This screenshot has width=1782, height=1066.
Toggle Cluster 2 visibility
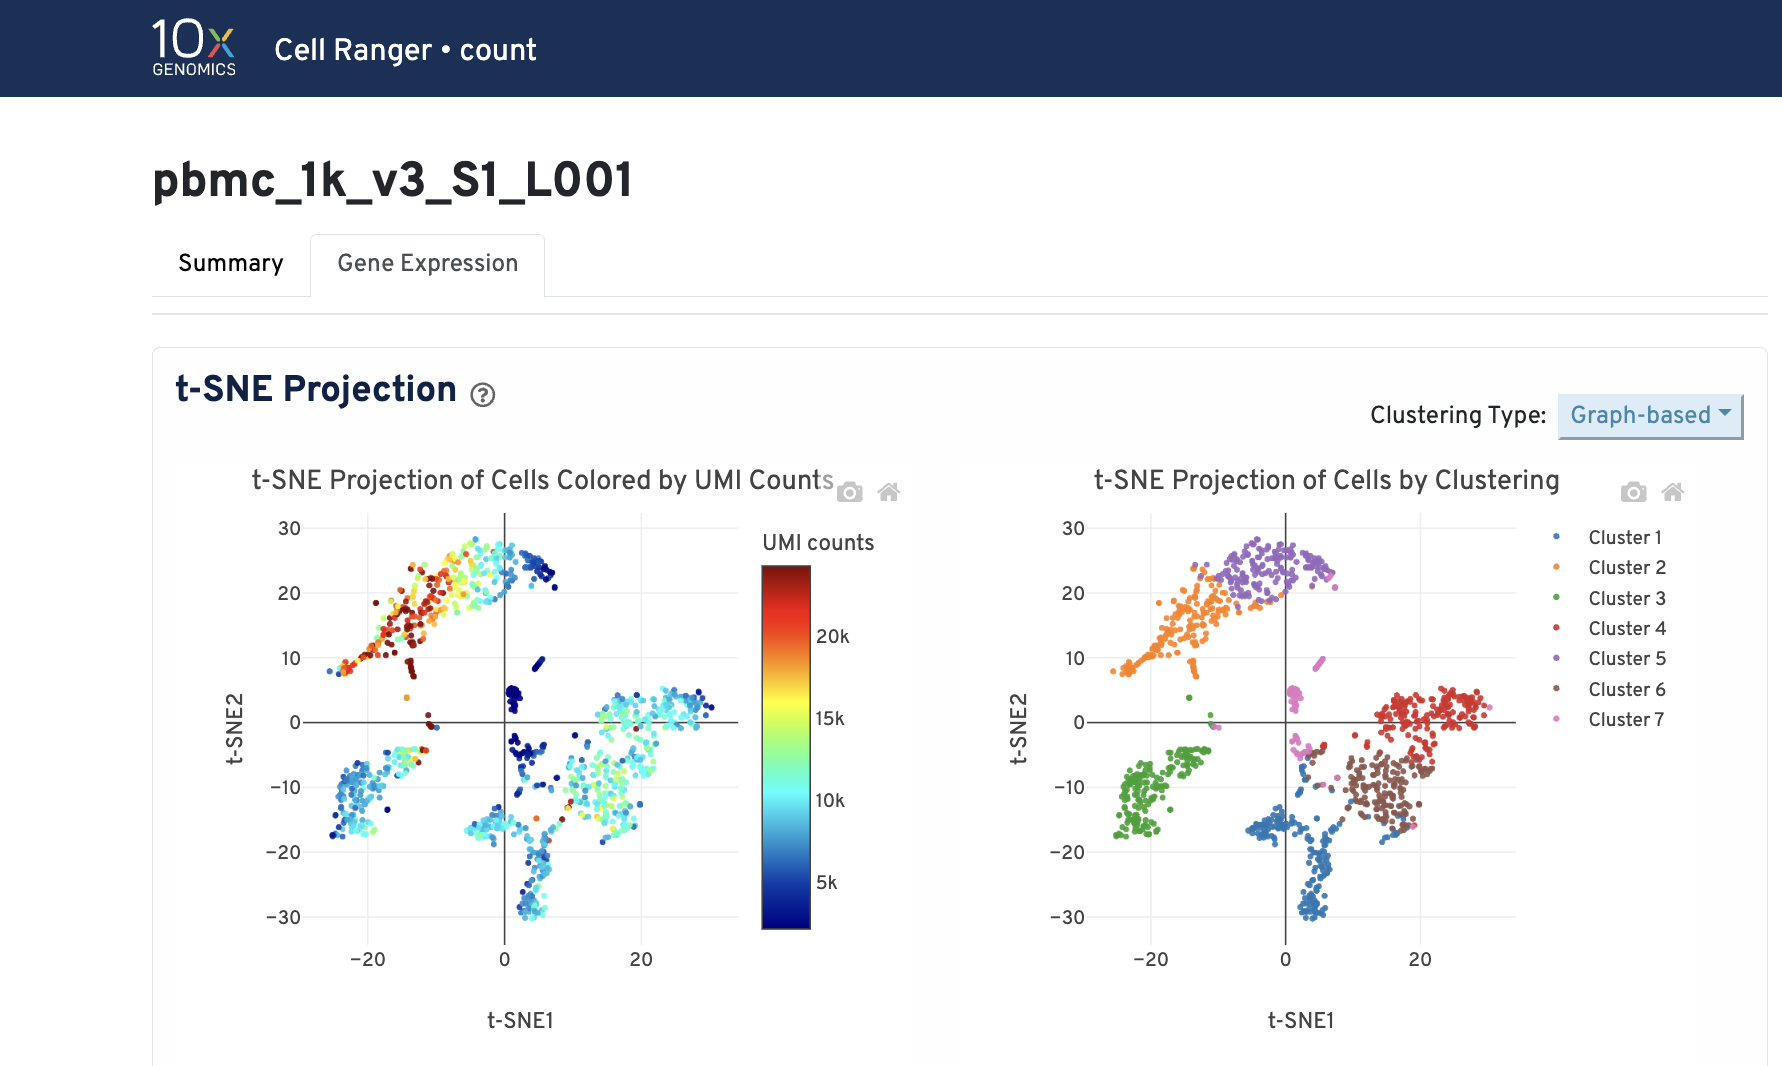[1627, 567]
